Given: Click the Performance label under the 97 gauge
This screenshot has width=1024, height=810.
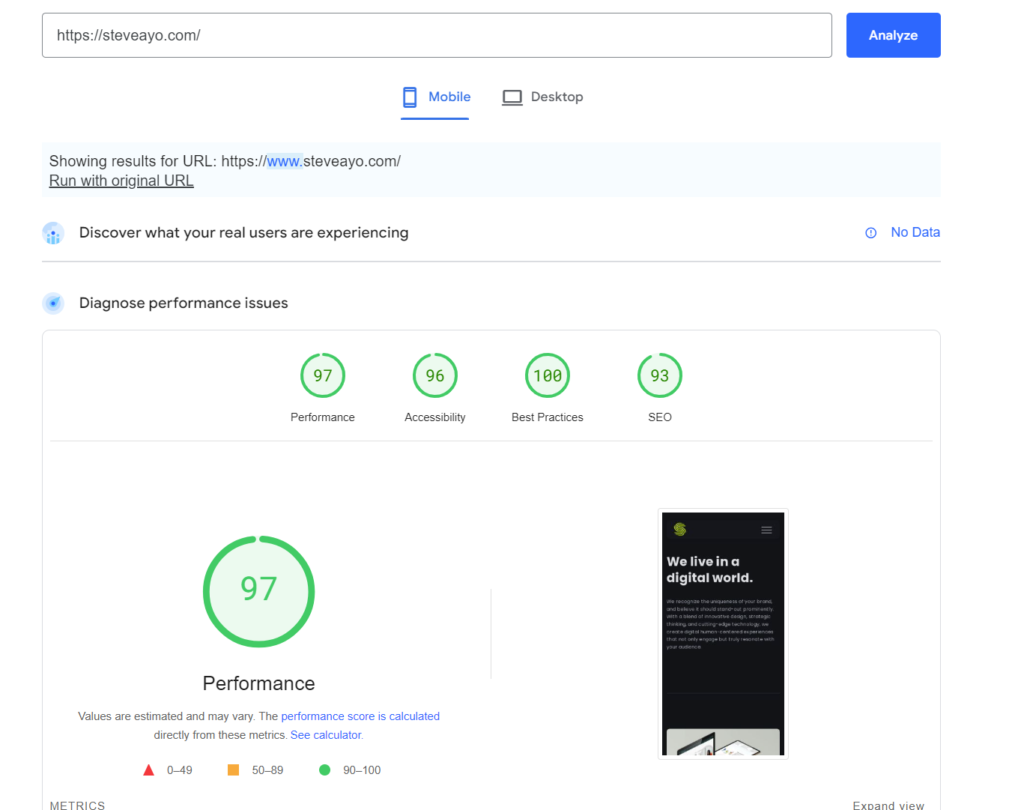Looking at the screenshot, I should click(x=323, y=417).
